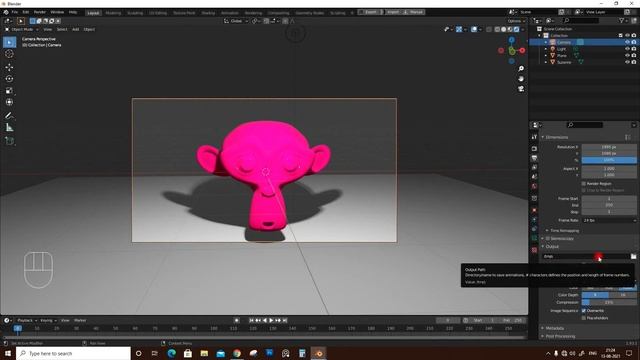Activate the 3D Cursor tool
This screenshot has width=640, height=360.
pos(9,54)
